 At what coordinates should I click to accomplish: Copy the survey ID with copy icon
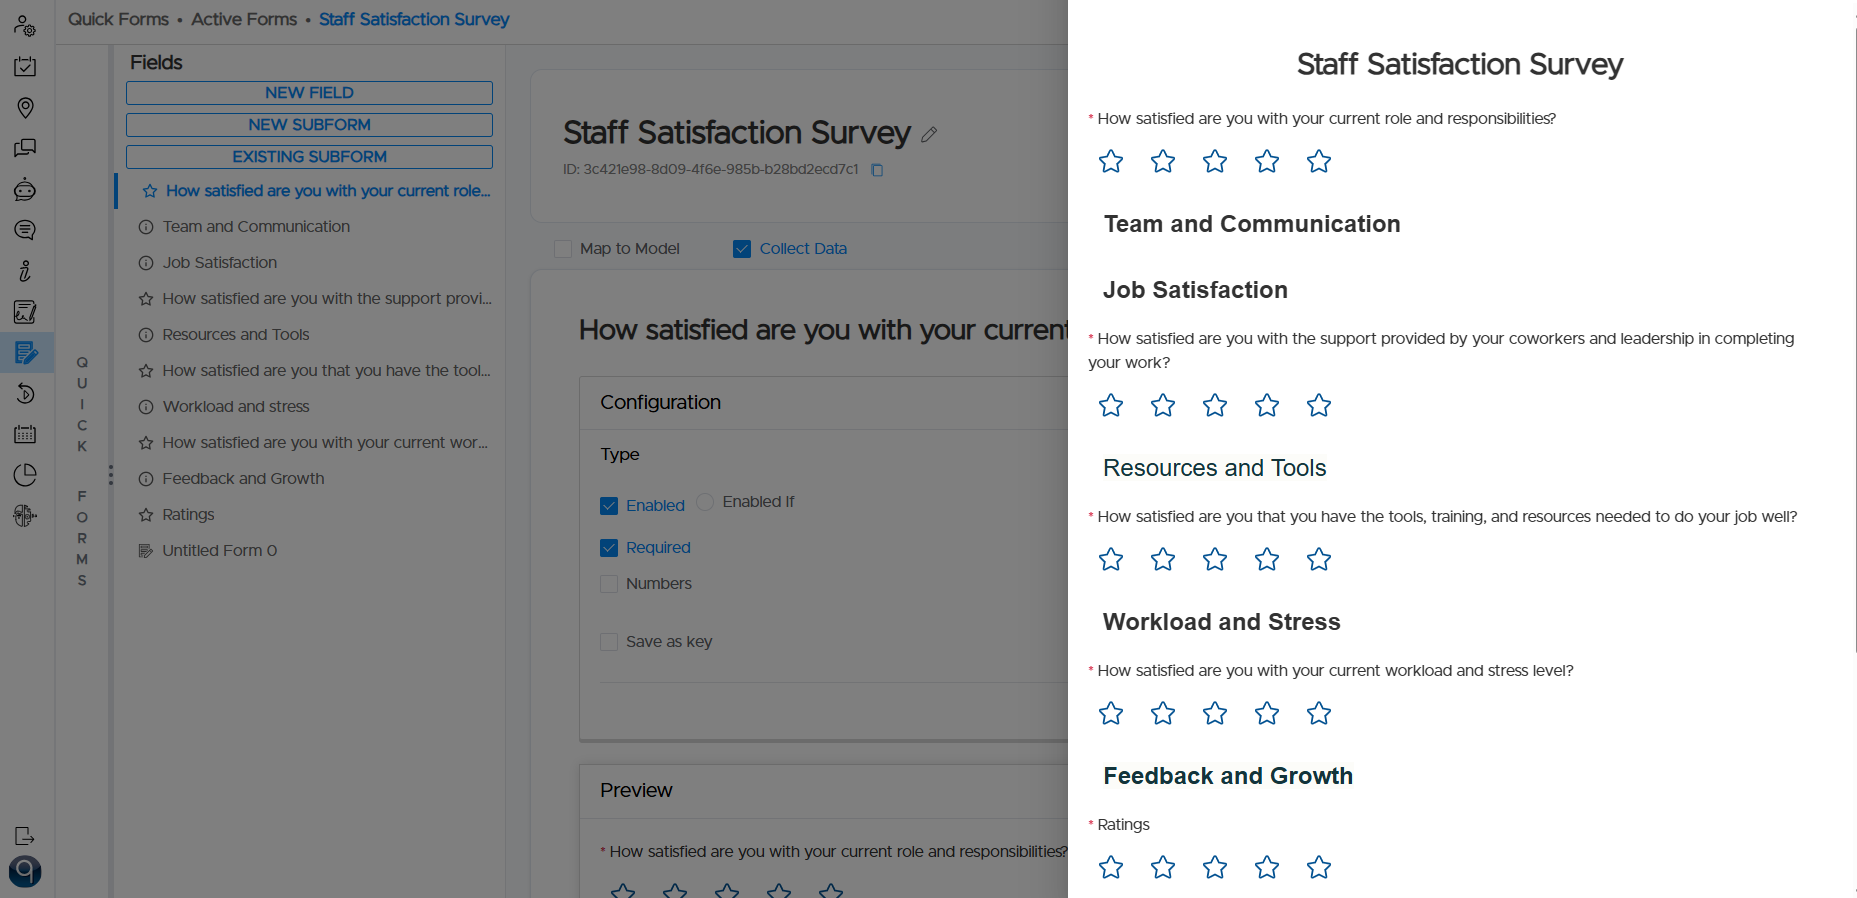(877, 170)
